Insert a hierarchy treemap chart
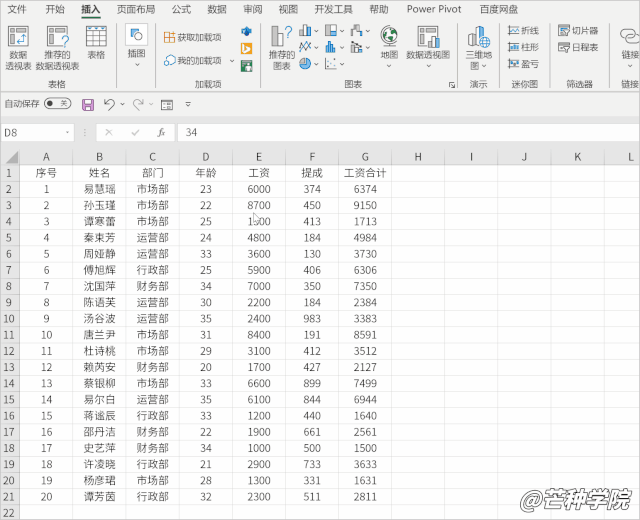 click(331, 30)
